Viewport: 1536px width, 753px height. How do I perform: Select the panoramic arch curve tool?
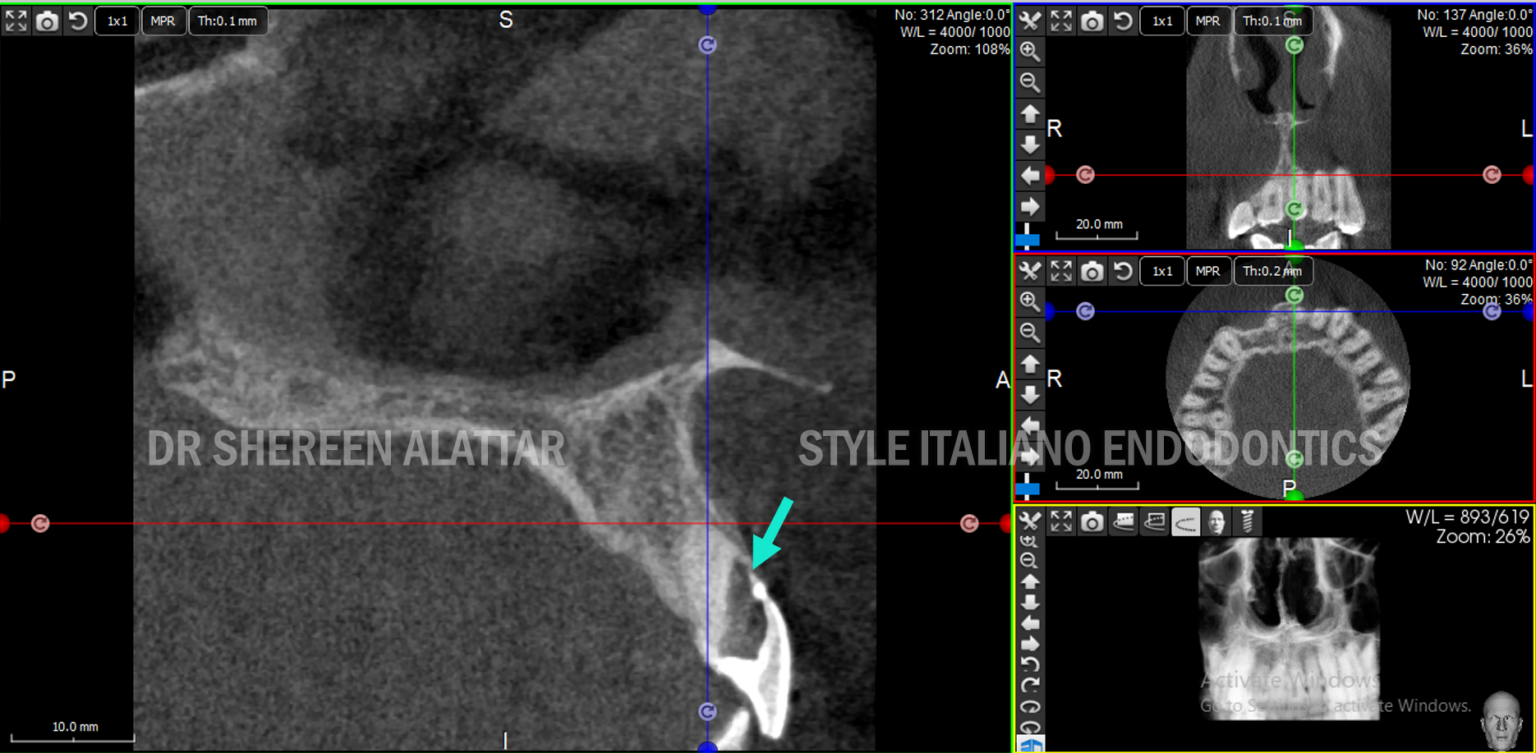pos(1185,521)
